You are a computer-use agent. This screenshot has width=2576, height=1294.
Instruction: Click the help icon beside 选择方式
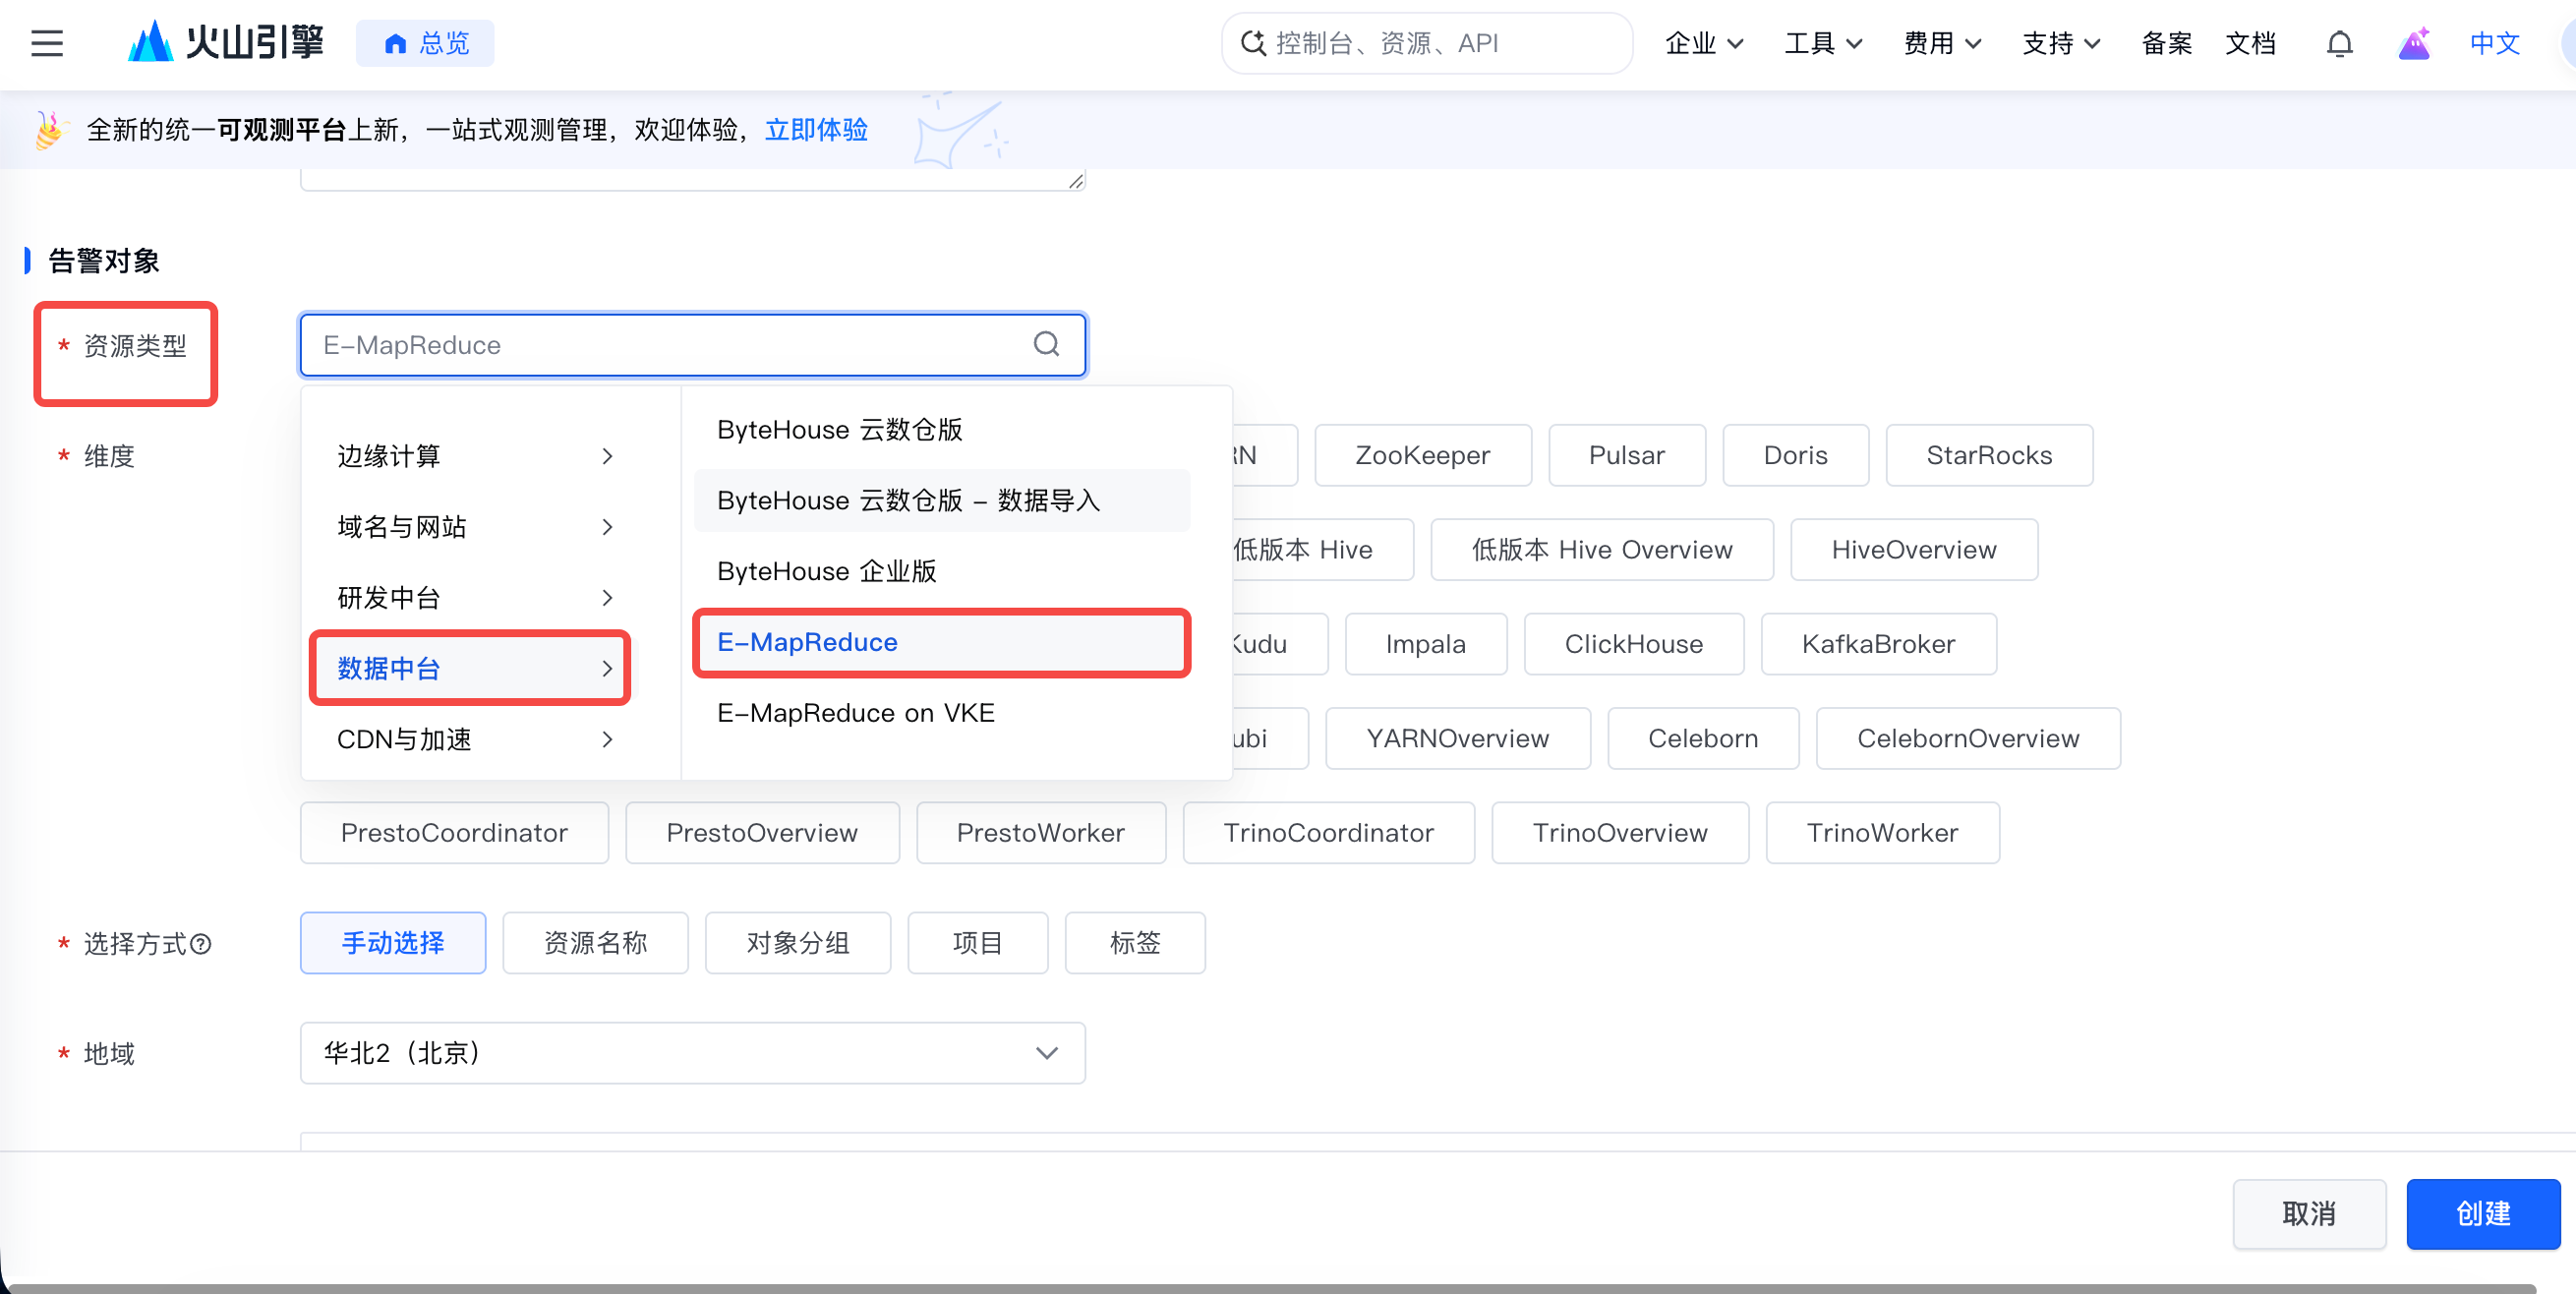point(200,944)
